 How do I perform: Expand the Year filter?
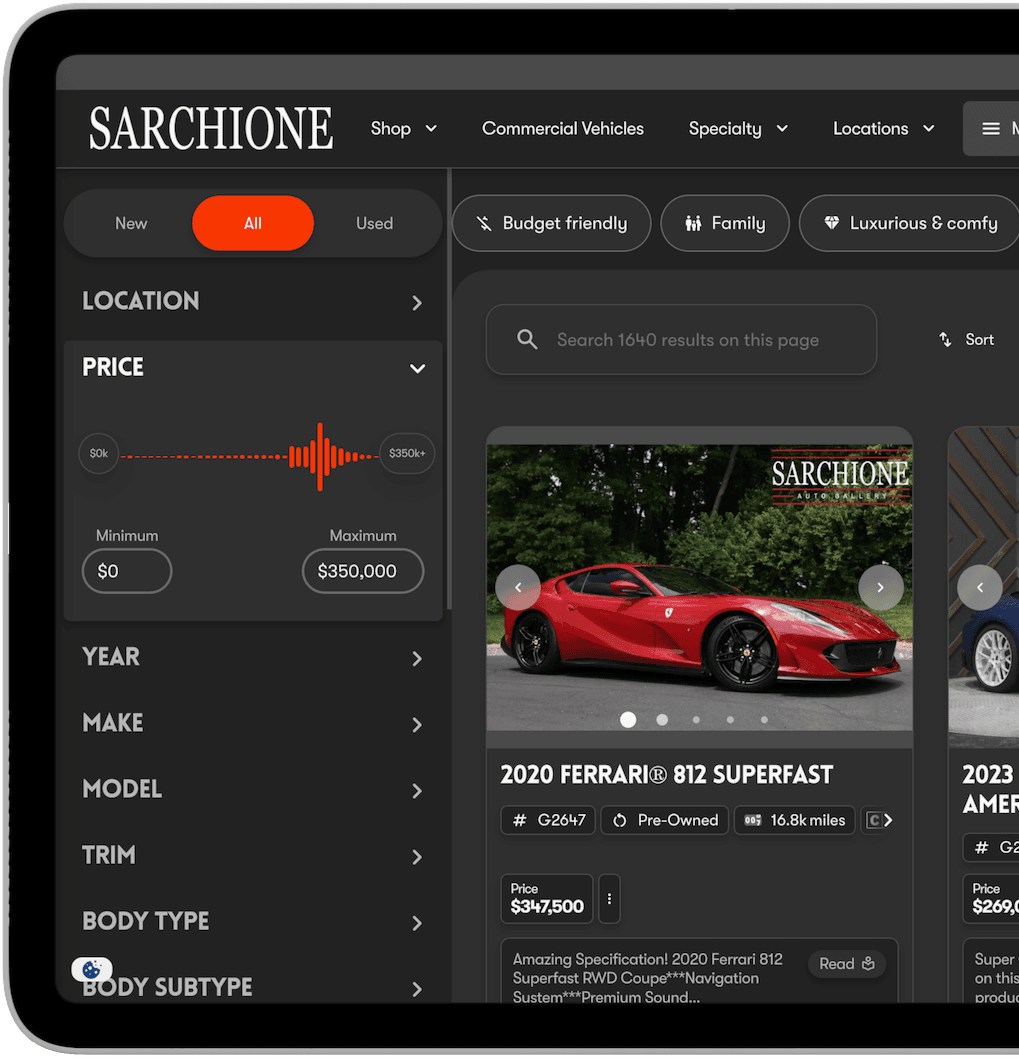[x=253, y=658]
